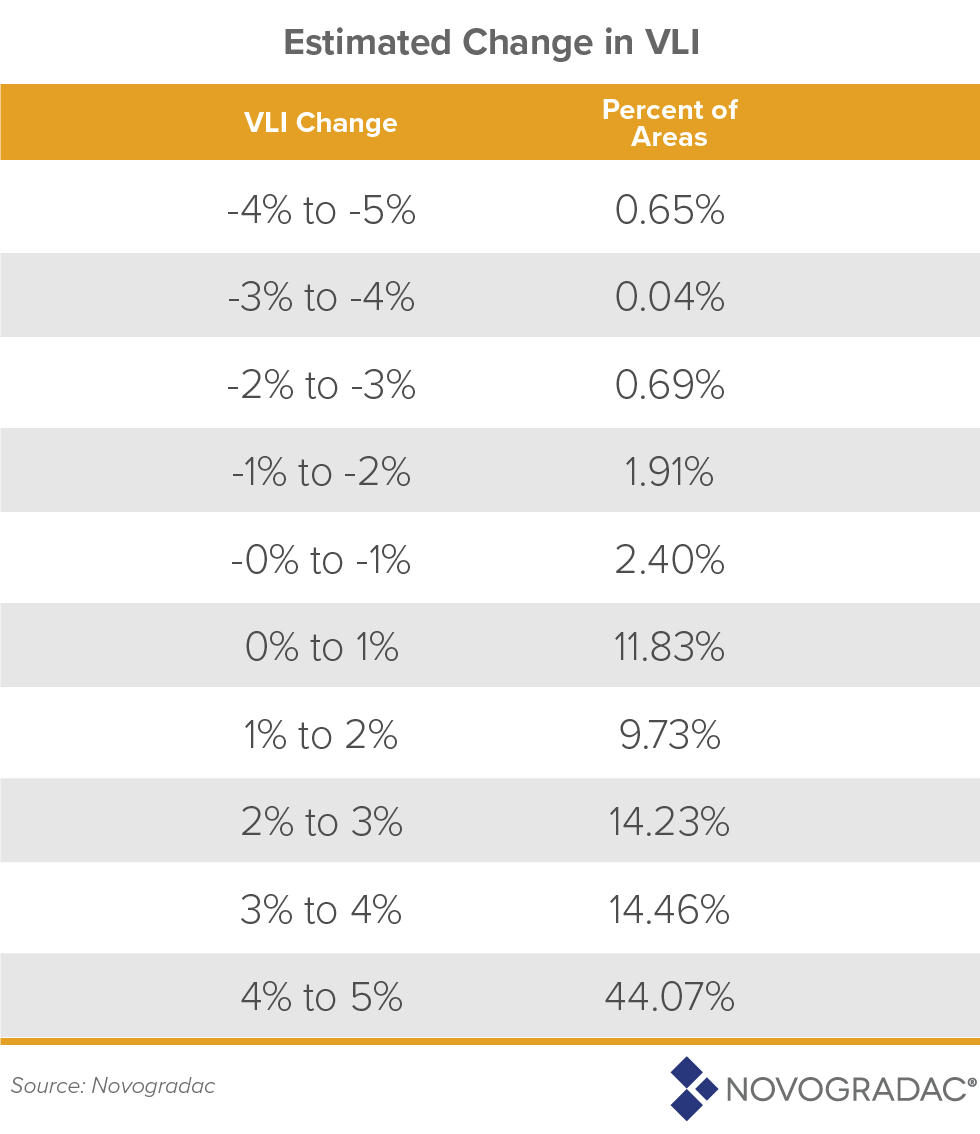Select the 0.65% value cell
This screenshot has height=1134, width=980.
(669, 211)
